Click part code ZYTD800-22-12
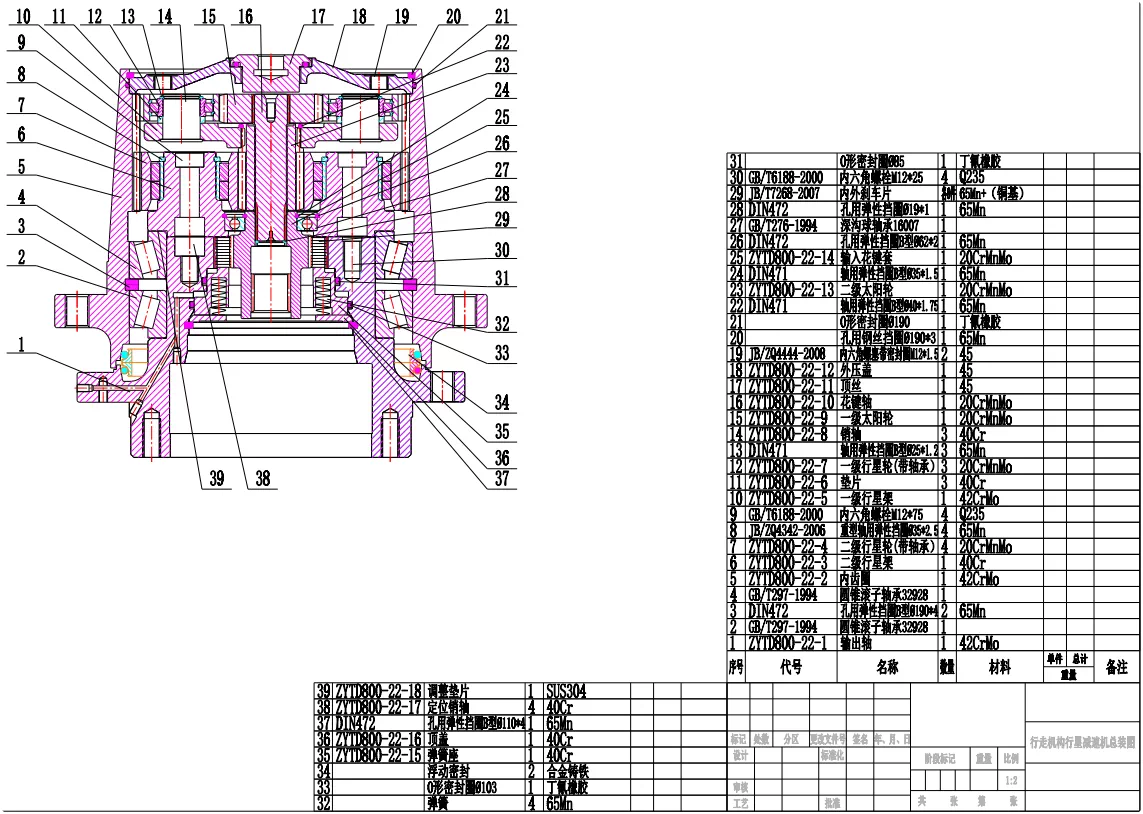This screenshot has width=1143, height=814. click(791, 370)
